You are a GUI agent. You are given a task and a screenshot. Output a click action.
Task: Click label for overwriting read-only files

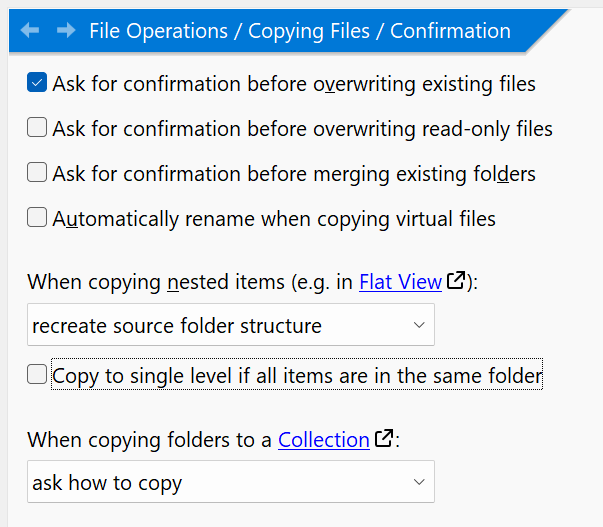coord(302,129)
